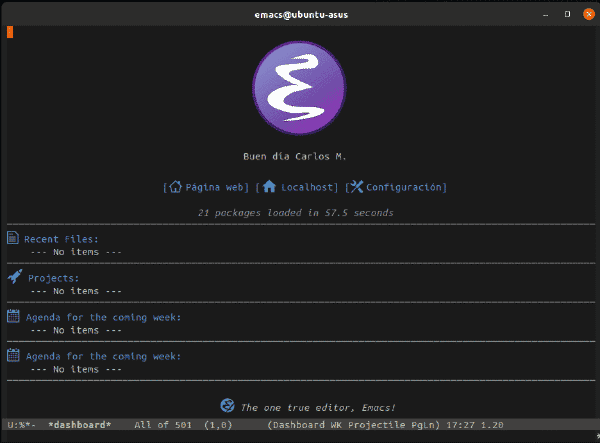Open the Localhost link
This screenshot has height=443, width=600.
(x=307, y=187)
